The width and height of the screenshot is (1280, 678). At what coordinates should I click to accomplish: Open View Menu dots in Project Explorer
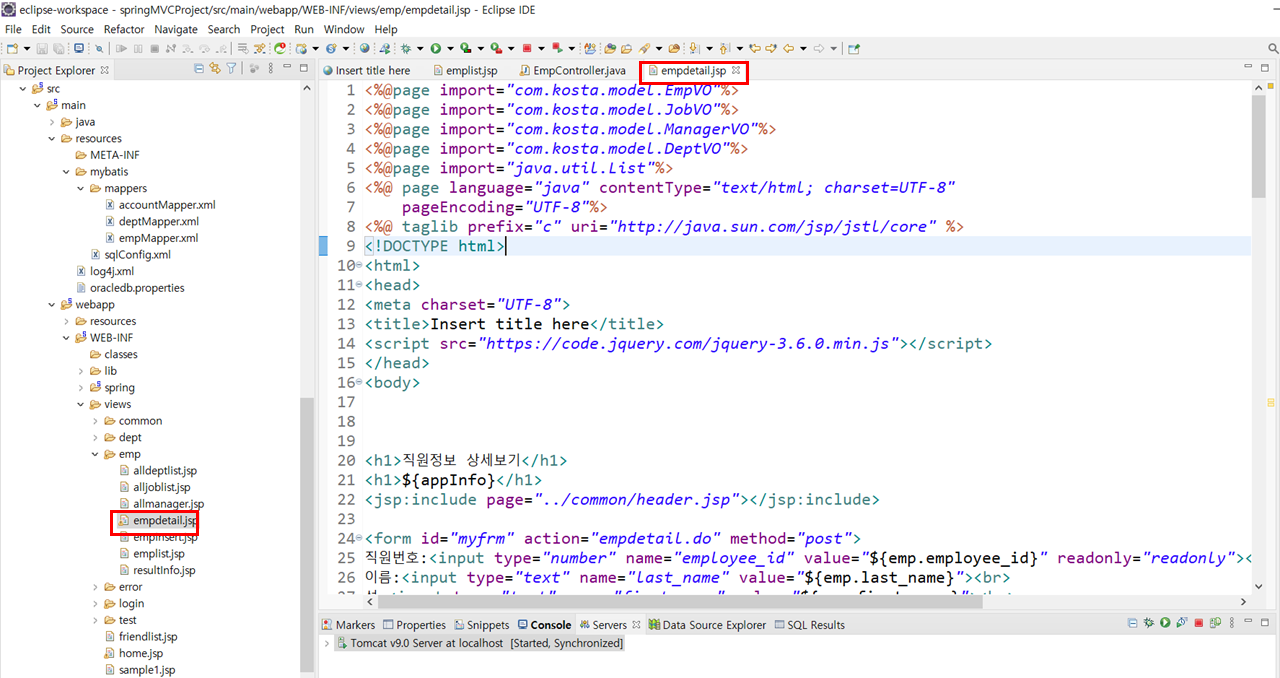(271, 69)
